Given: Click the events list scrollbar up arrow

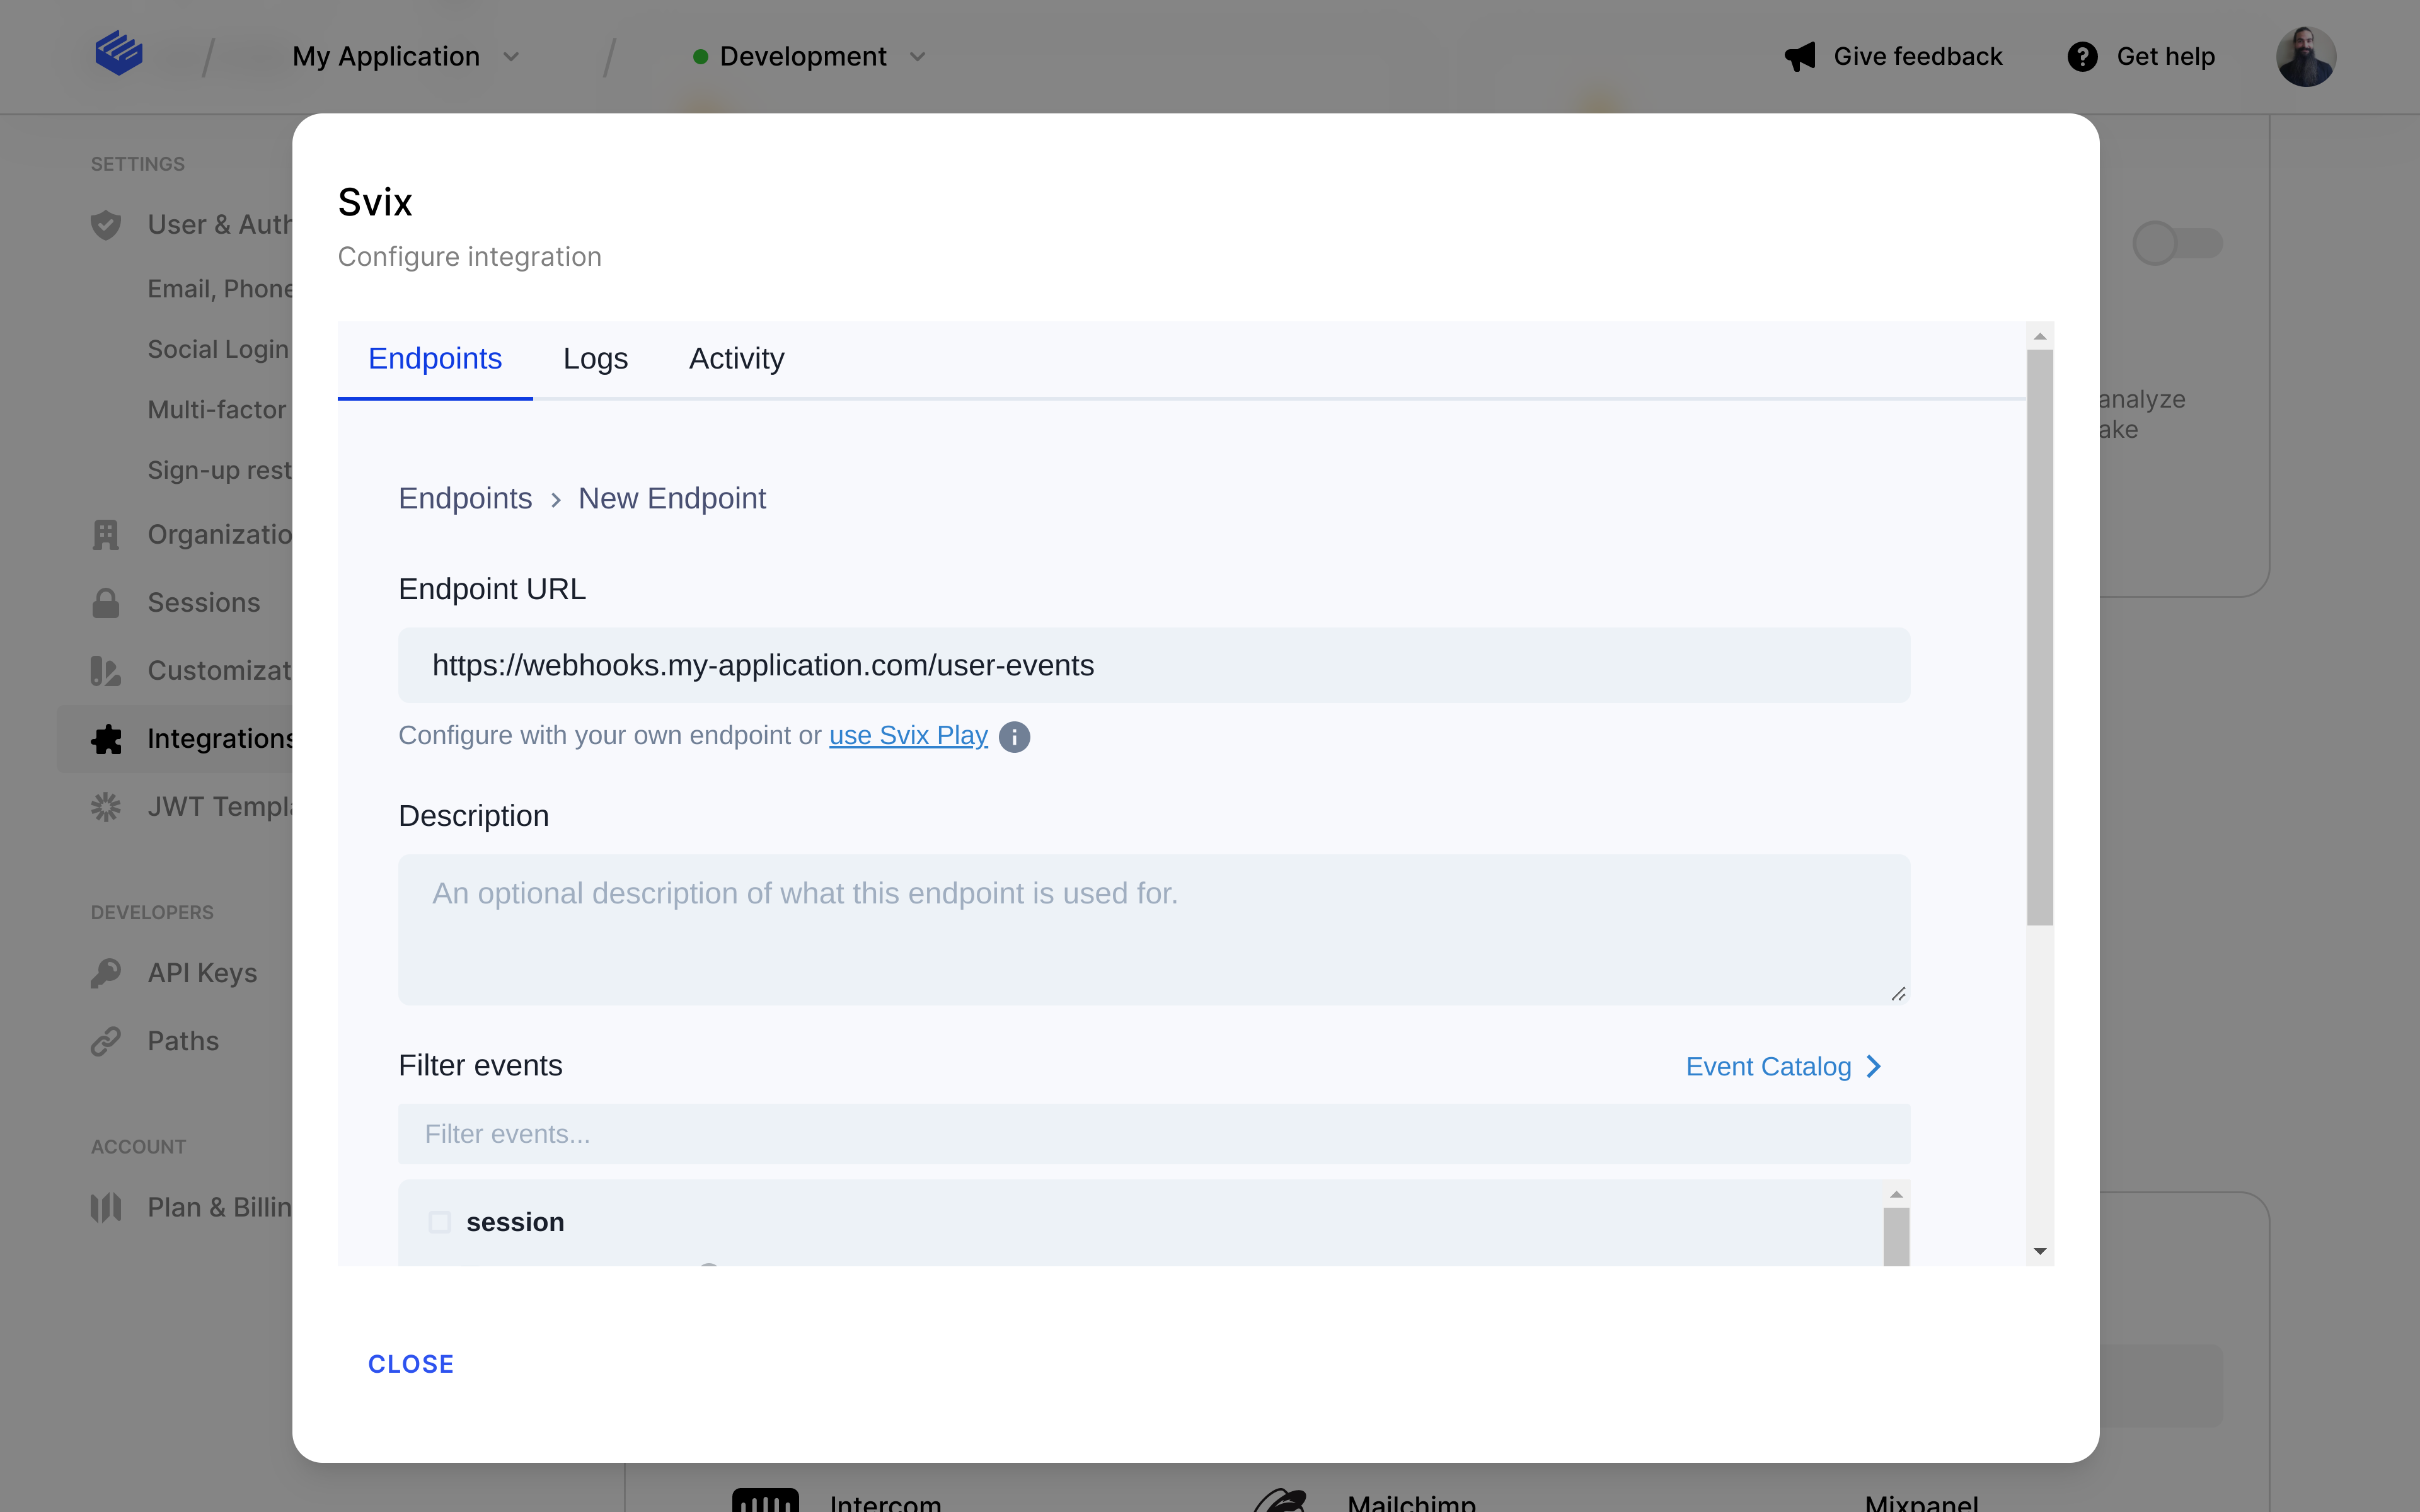Looking at the screenshot, I should coord(1896,1194).
